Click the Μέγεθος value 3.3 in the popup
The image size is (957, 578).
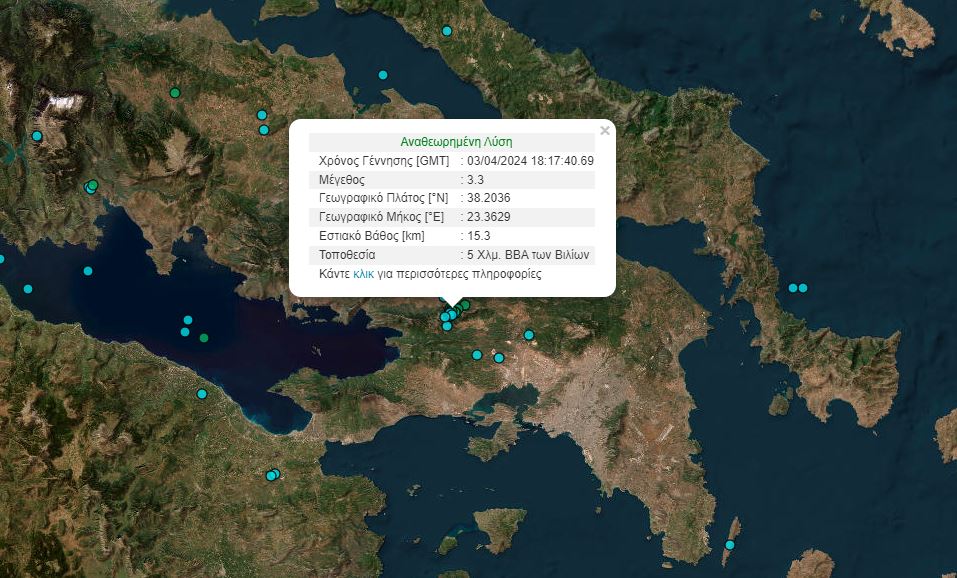pos(476,180)
